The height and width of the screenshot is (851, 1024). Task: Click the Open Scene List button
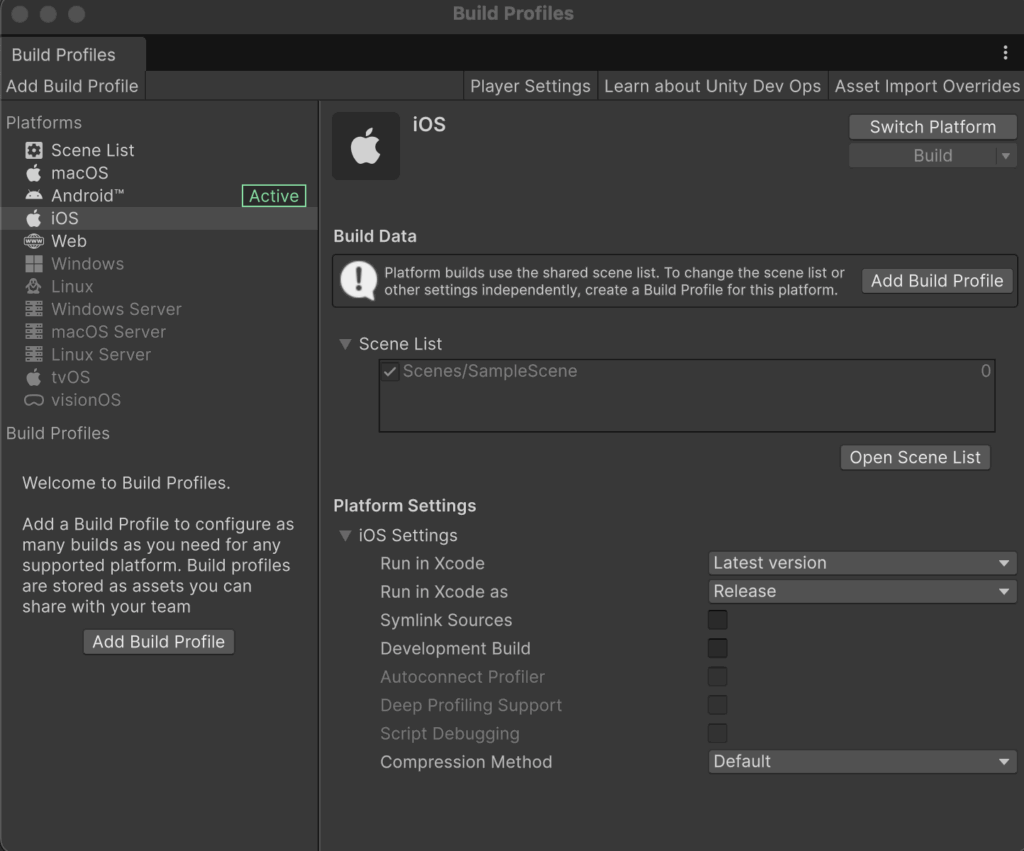click(915, 457)
